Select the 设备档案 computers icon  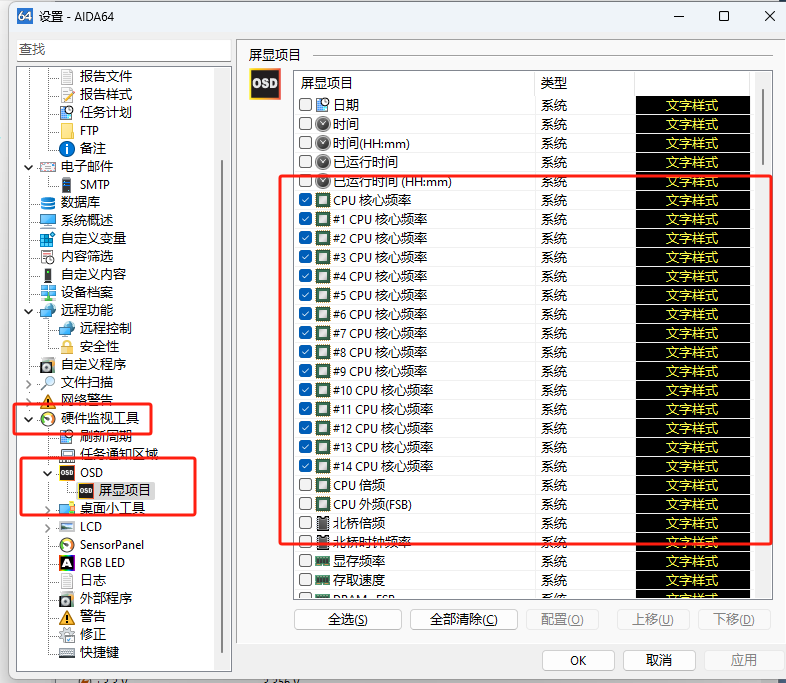[x=48, y=293]
